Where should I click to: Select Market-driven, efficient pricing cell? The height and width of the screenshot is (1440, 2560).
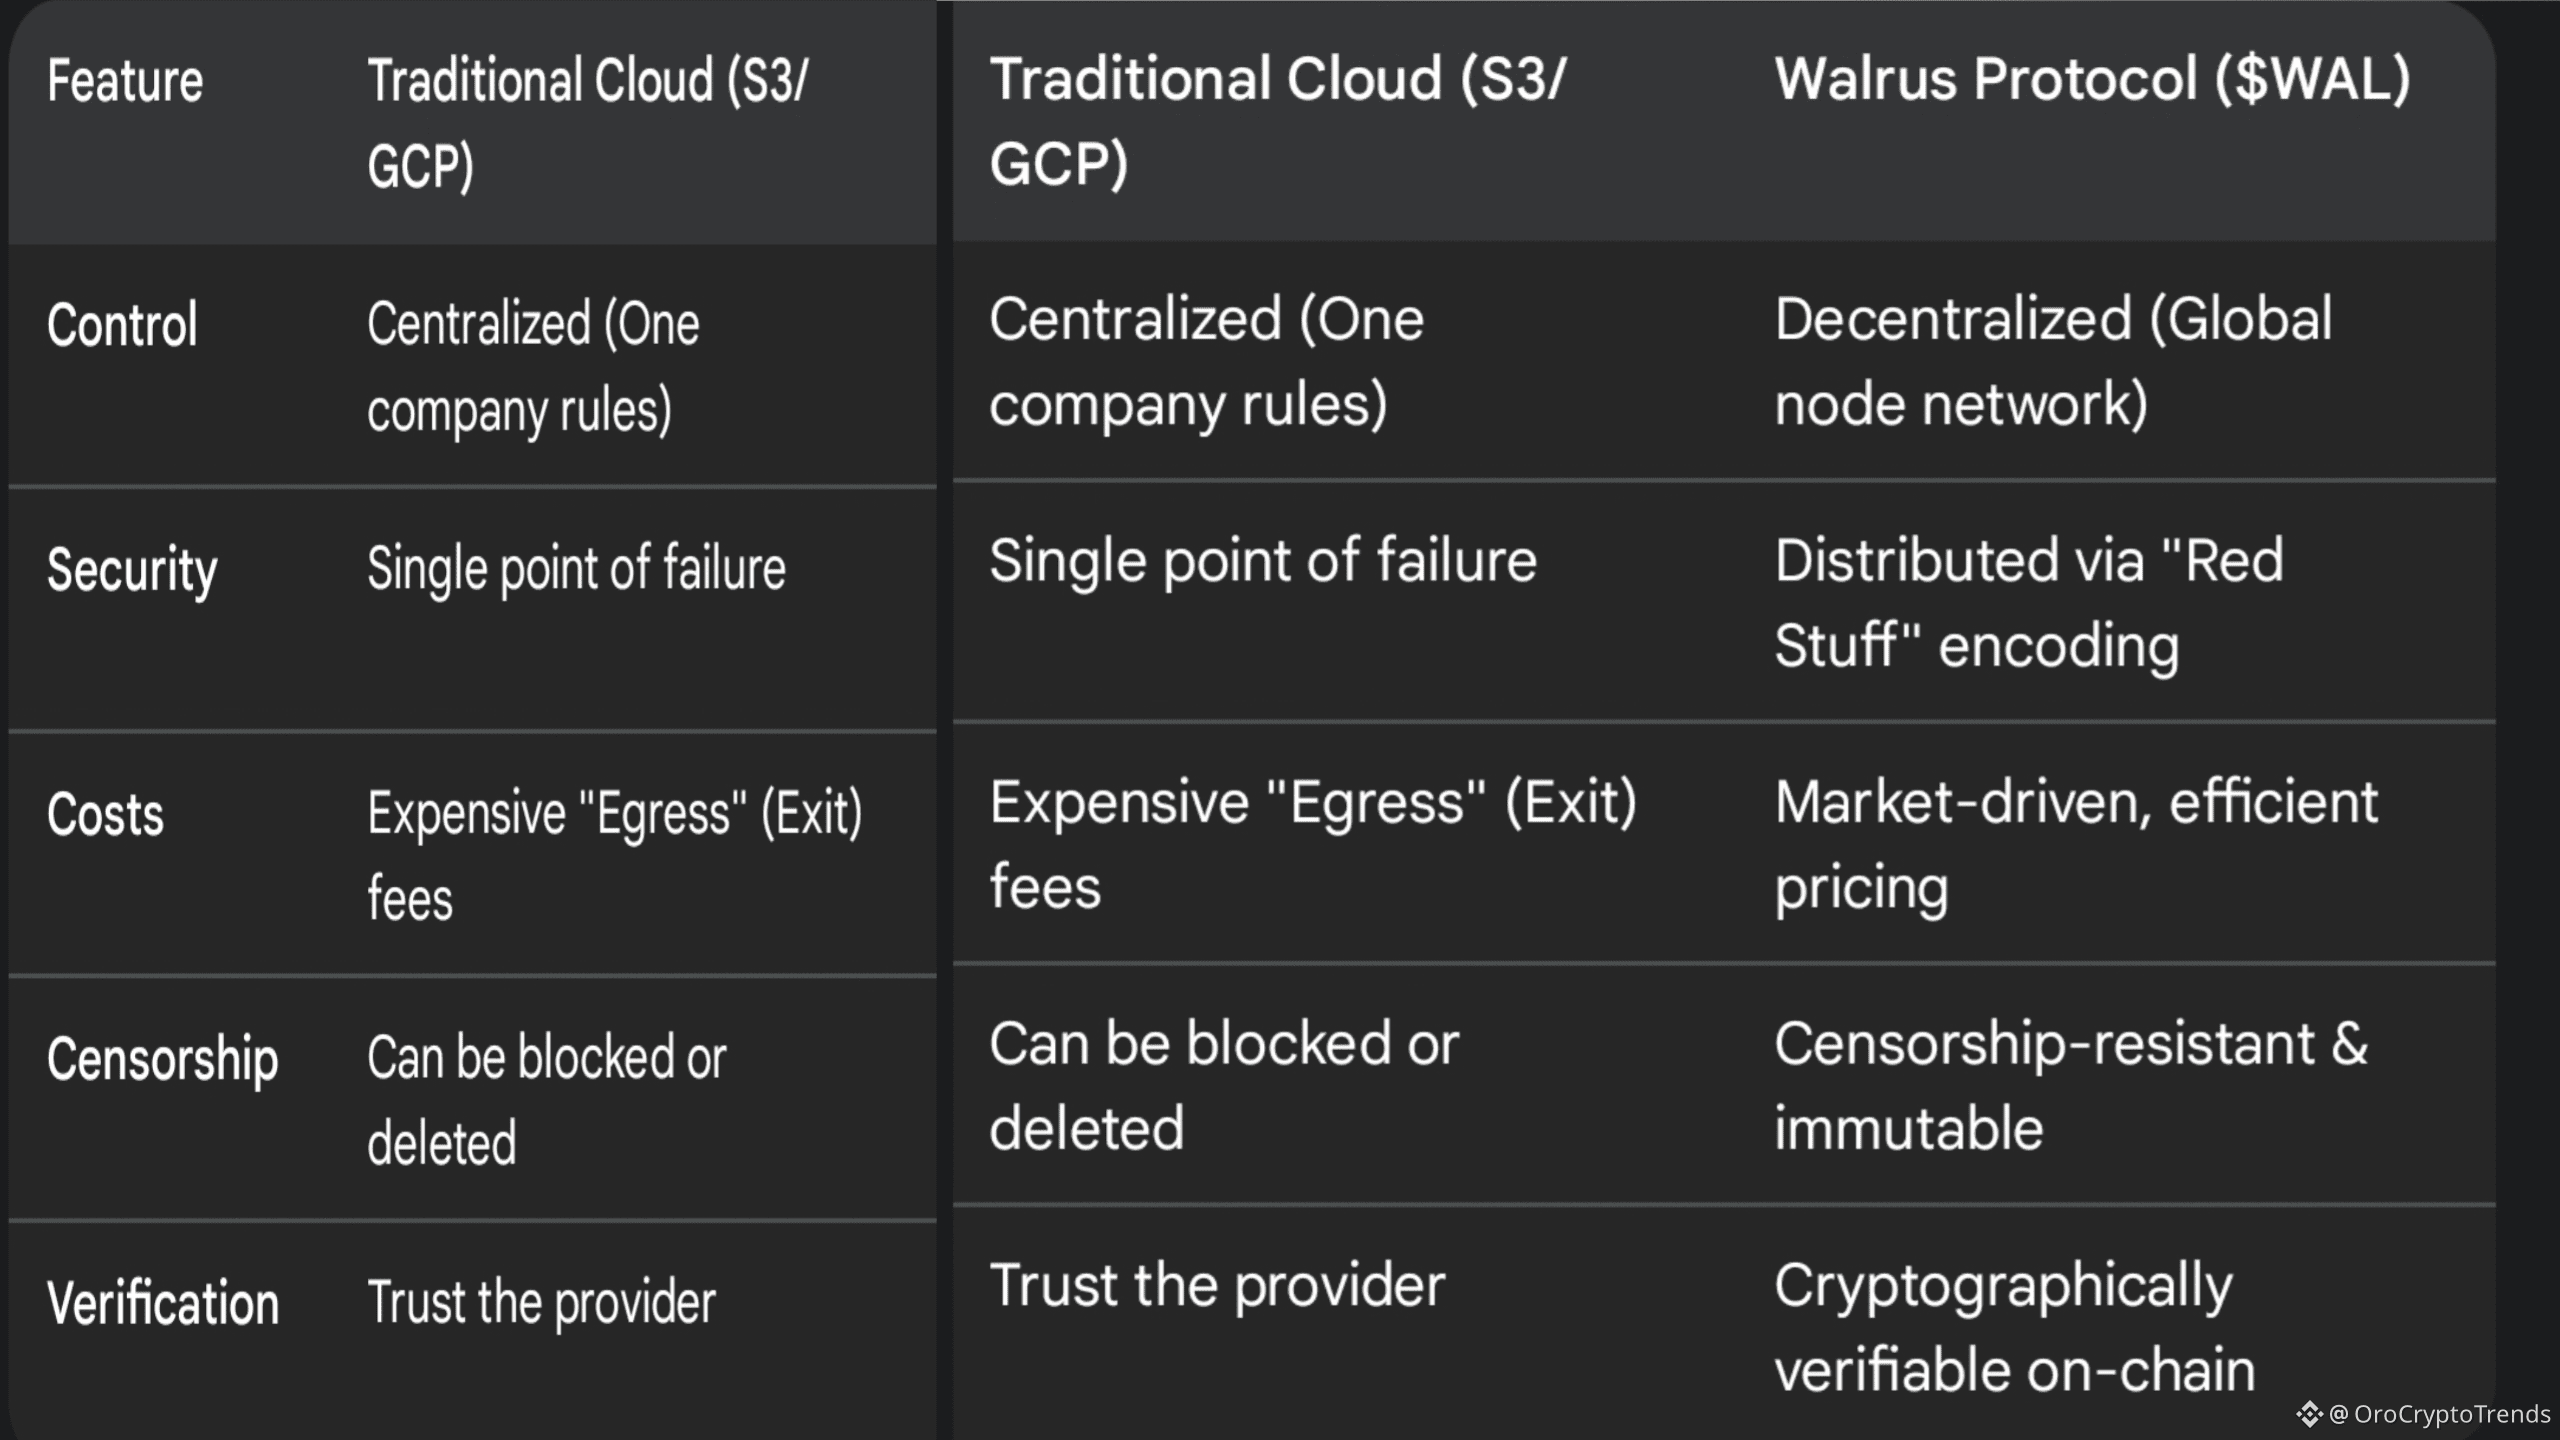[x=2075, y=844]
